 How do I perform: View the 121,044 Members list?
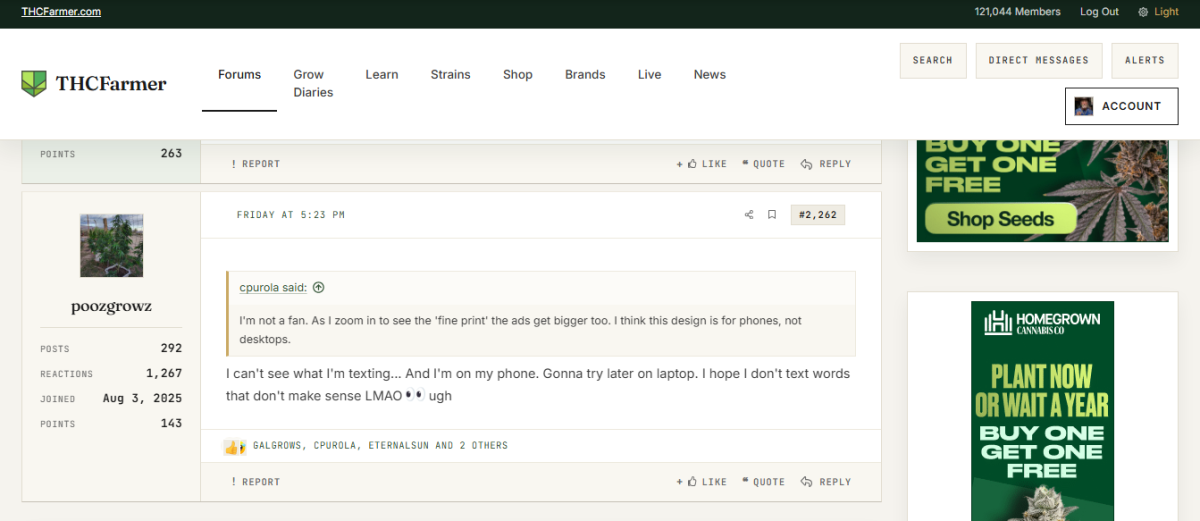click(1017, 12)
